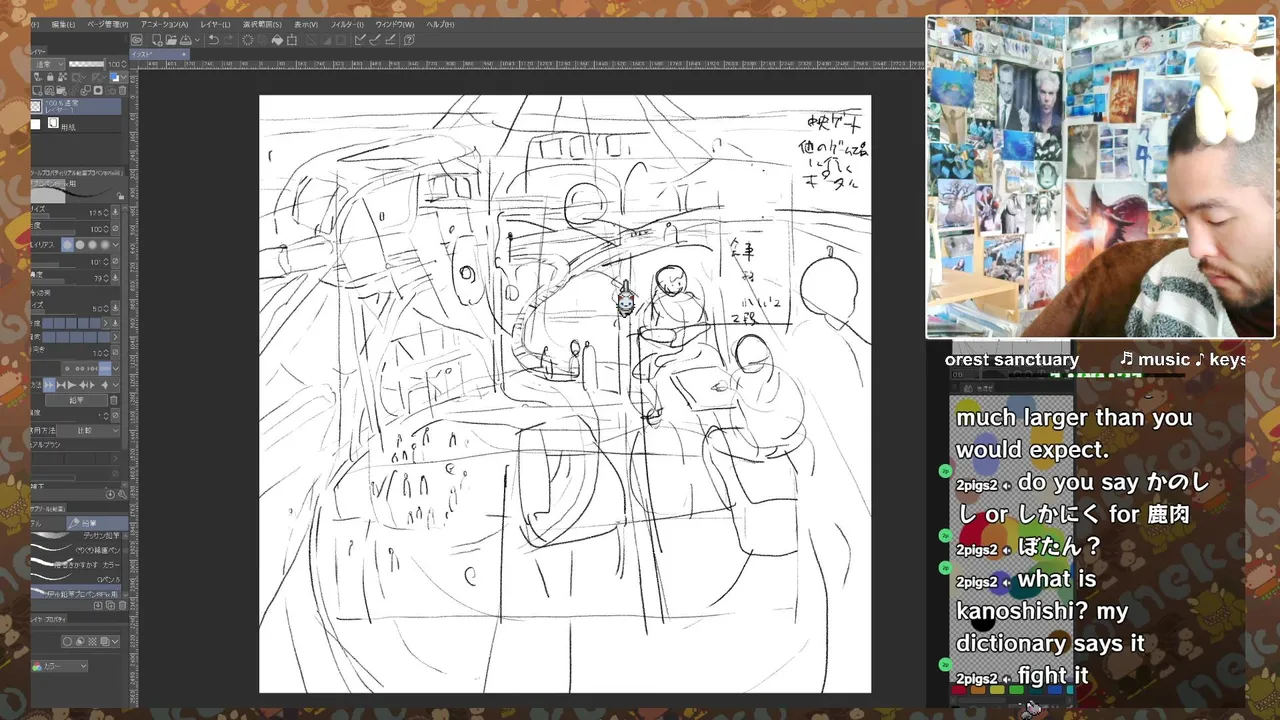The image size is (1280, 720).
Task: Click the 鉛筆 brush shape button
Action: coord(77,400)
